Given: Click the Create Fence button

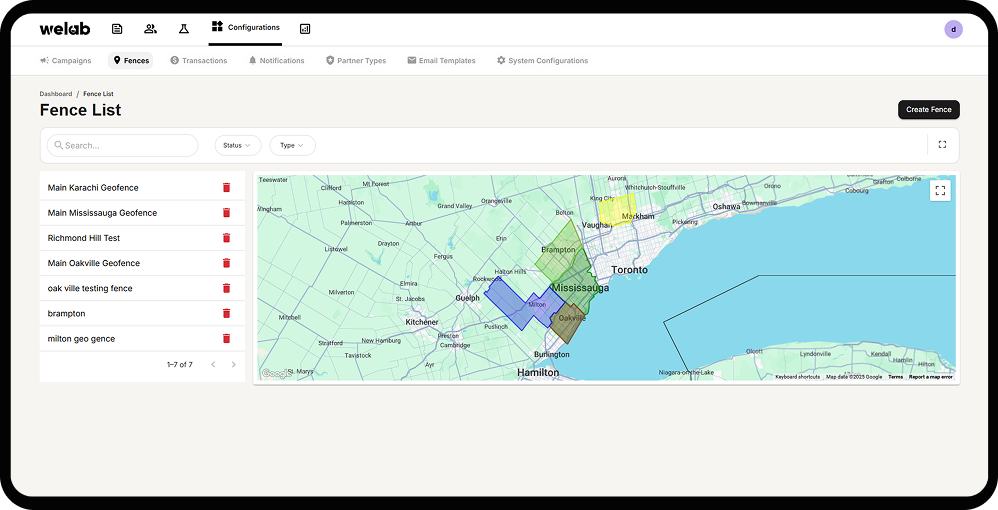Looking at the screenshot, I should coord(929,110).
